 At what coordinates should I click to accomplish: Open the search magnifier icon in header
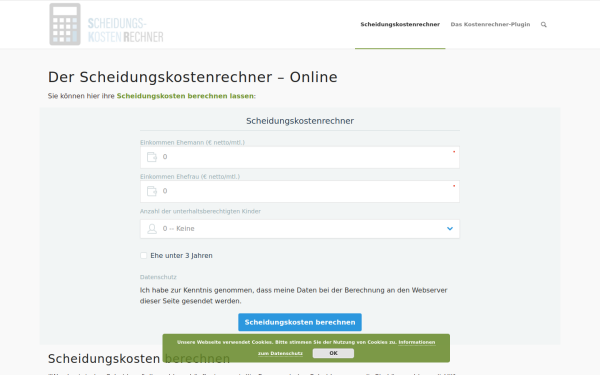click(x=543, y=24)
